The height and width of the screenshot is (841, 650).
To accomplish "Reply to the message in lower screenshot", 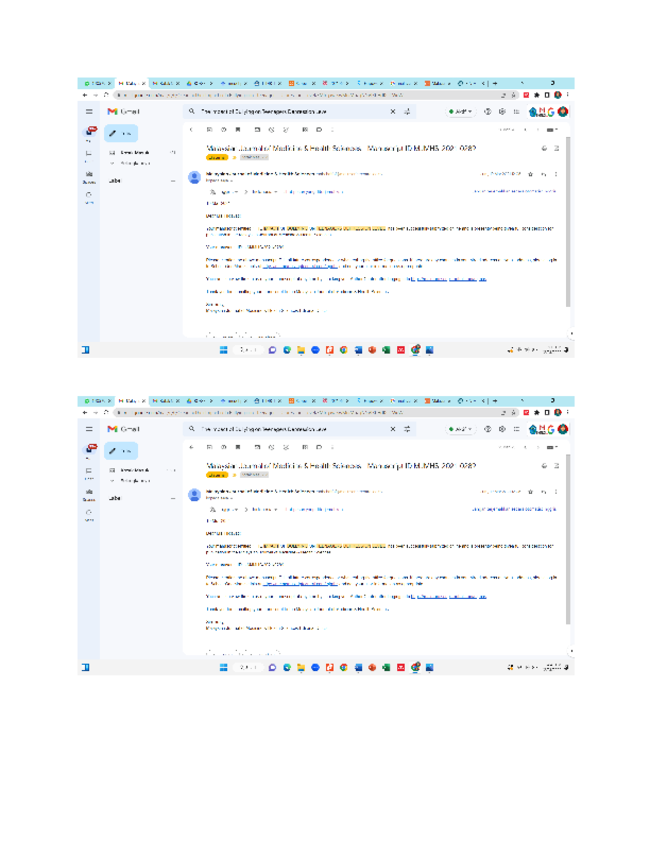I will click(543, 491).
